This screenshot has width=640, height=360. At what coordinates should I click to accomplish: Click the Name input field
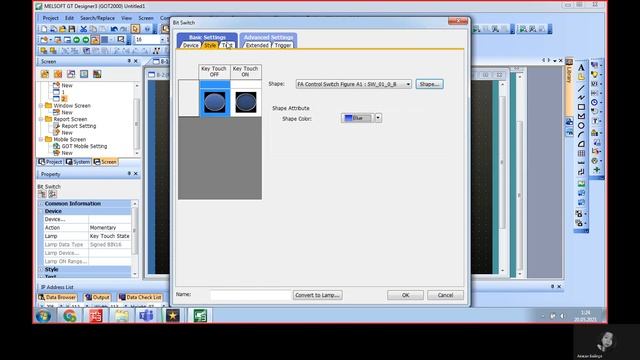point(250,295)
